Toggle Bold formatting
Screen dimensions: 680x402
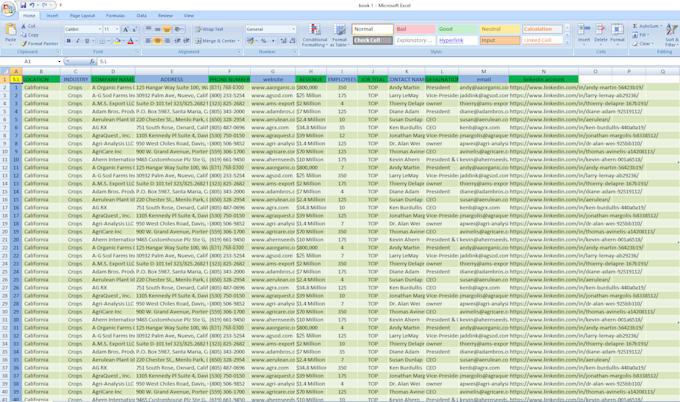(69, 41)
